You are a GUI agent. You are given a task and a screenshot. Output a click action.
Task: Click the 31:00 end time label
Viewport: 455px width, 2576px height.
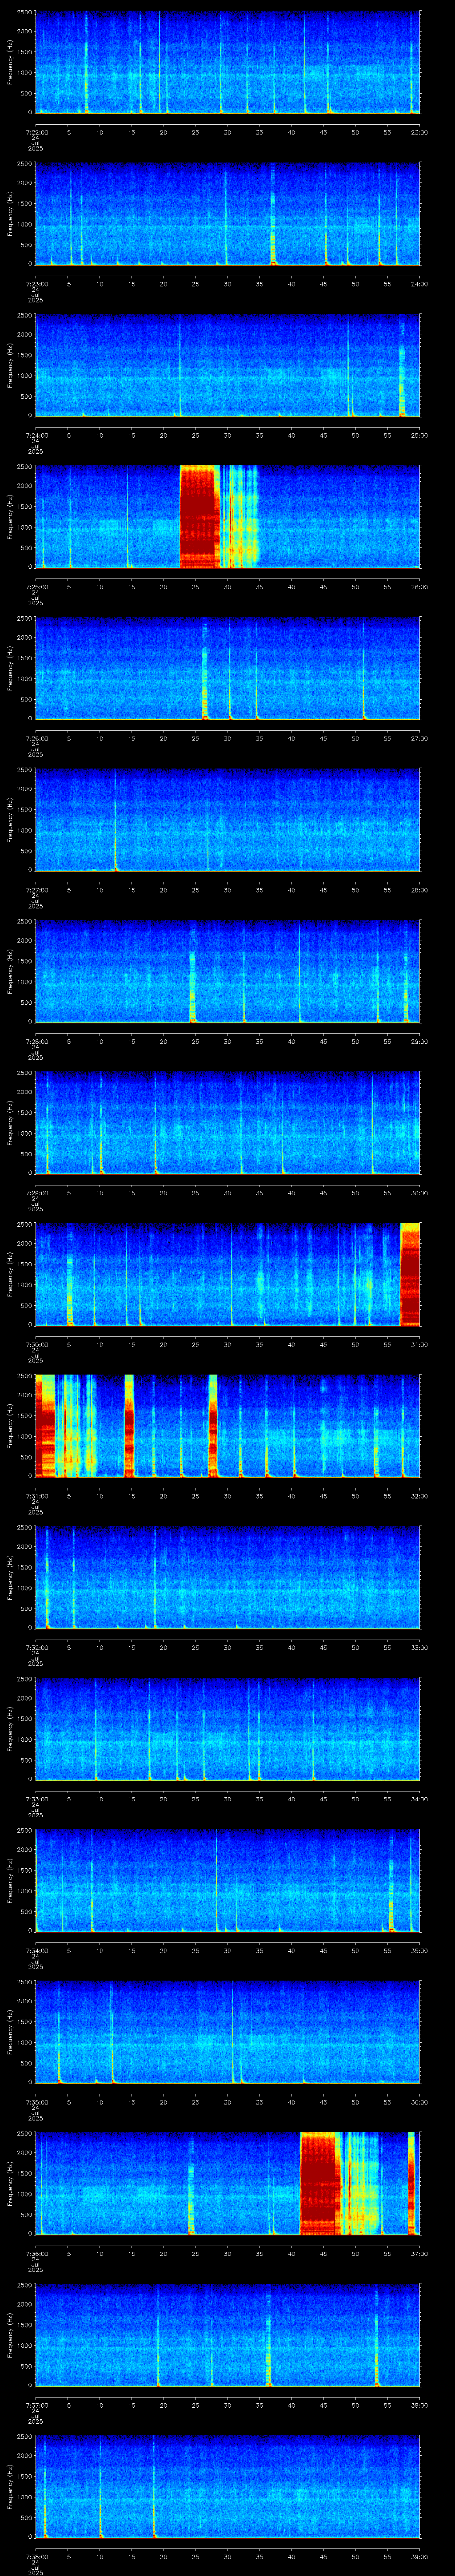(419, 1344)
